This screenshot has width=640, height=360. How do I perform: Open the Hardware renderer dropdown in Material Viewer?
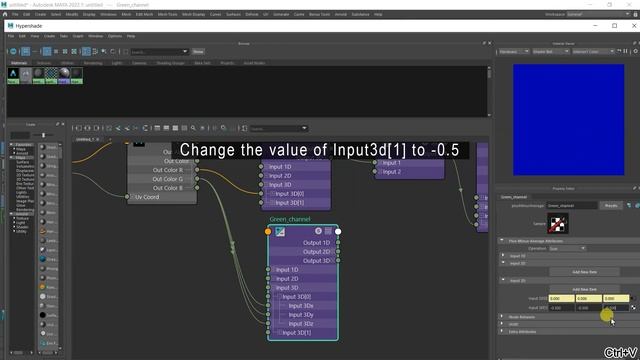pyautogui.click(x=514, y=51)
